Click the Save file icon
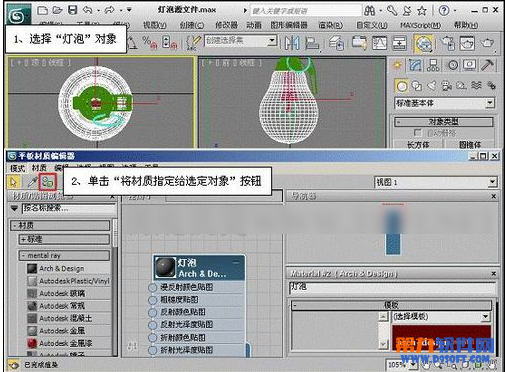This screenshot has height=372, width=506. (73, 10)
